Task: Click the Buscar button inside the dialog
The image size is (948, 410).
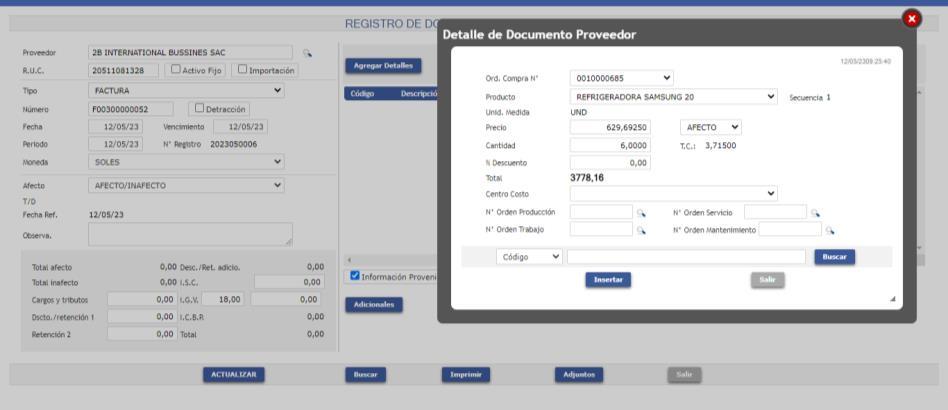Action: point(834,257)
